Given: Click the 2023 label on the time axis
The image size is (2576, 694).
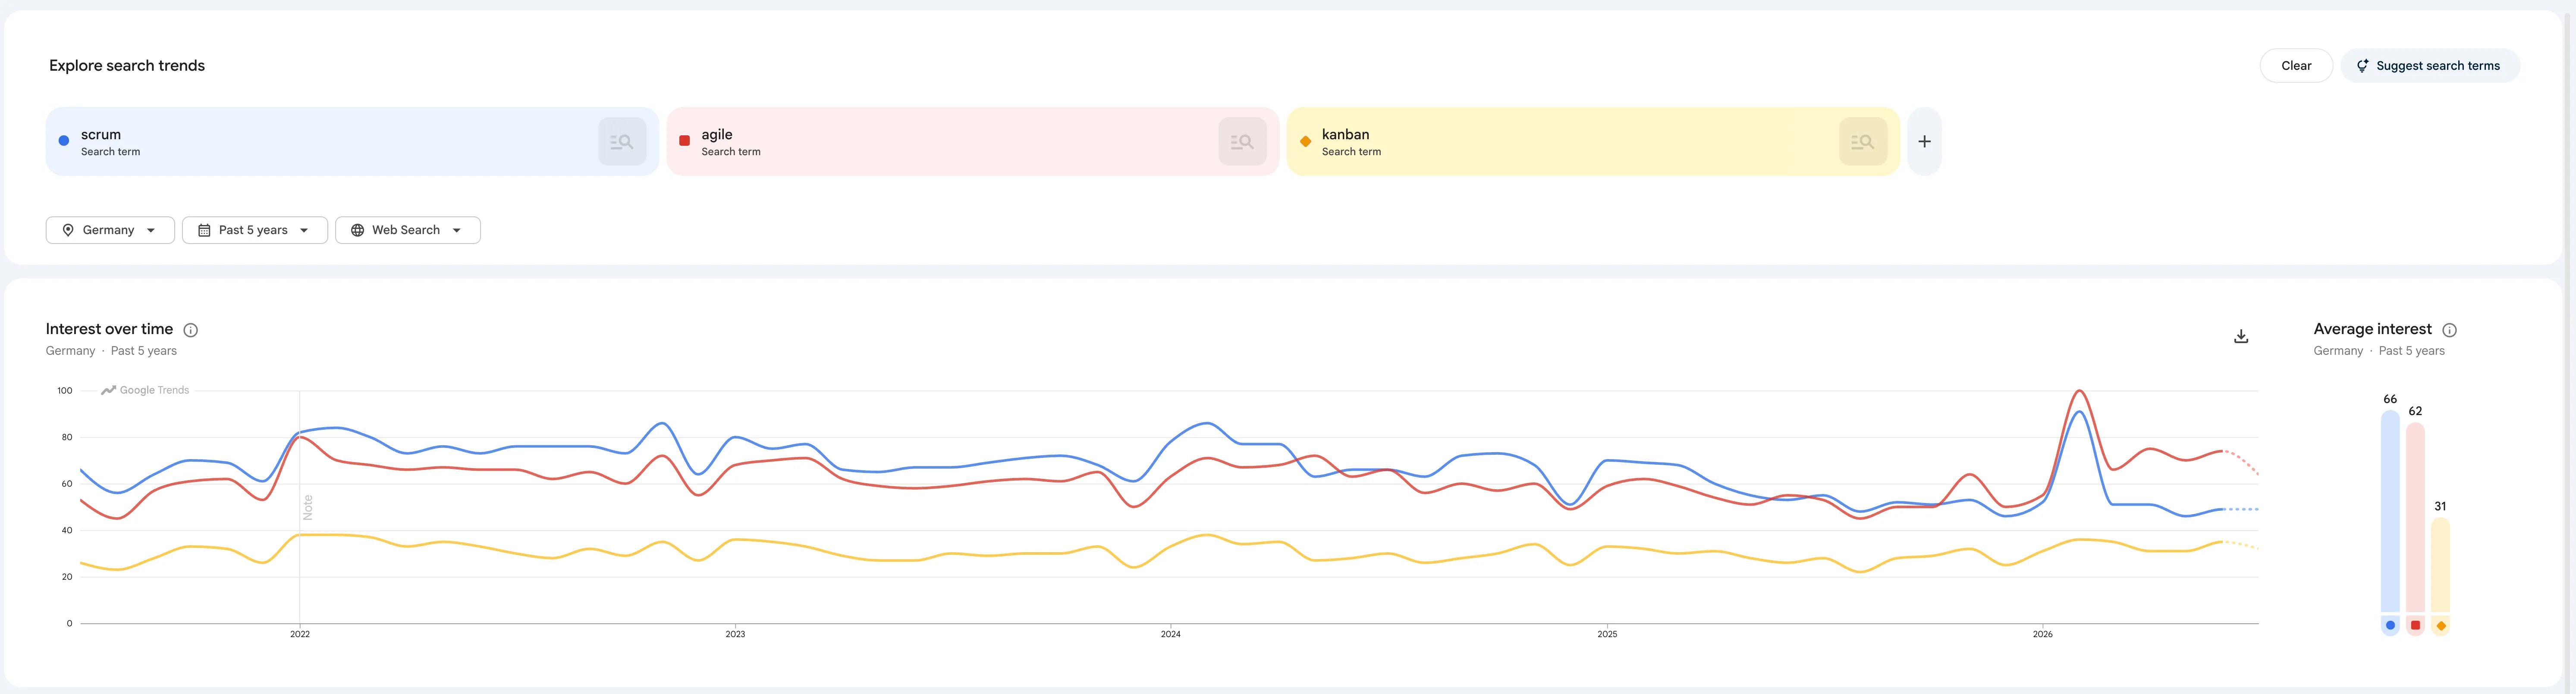Looking at the screenshot, I should coord(735,634).
